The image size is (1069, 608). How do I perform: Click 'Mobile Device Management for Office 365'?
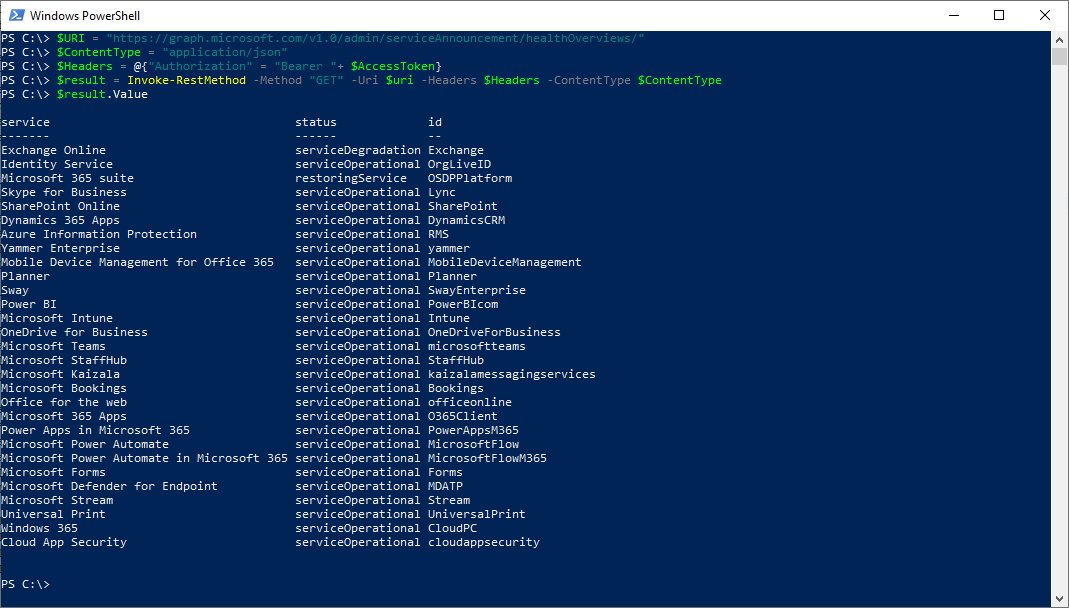(x=137, y=262)
